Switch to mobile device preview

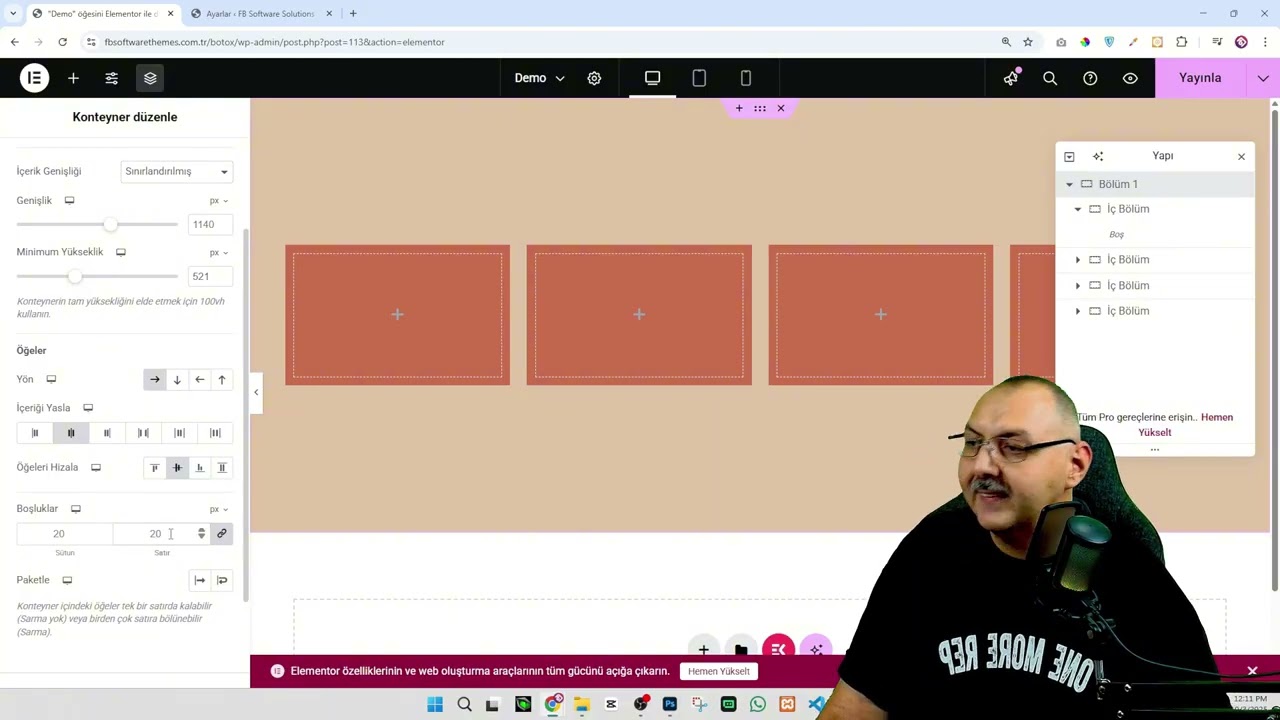point(745,78)
